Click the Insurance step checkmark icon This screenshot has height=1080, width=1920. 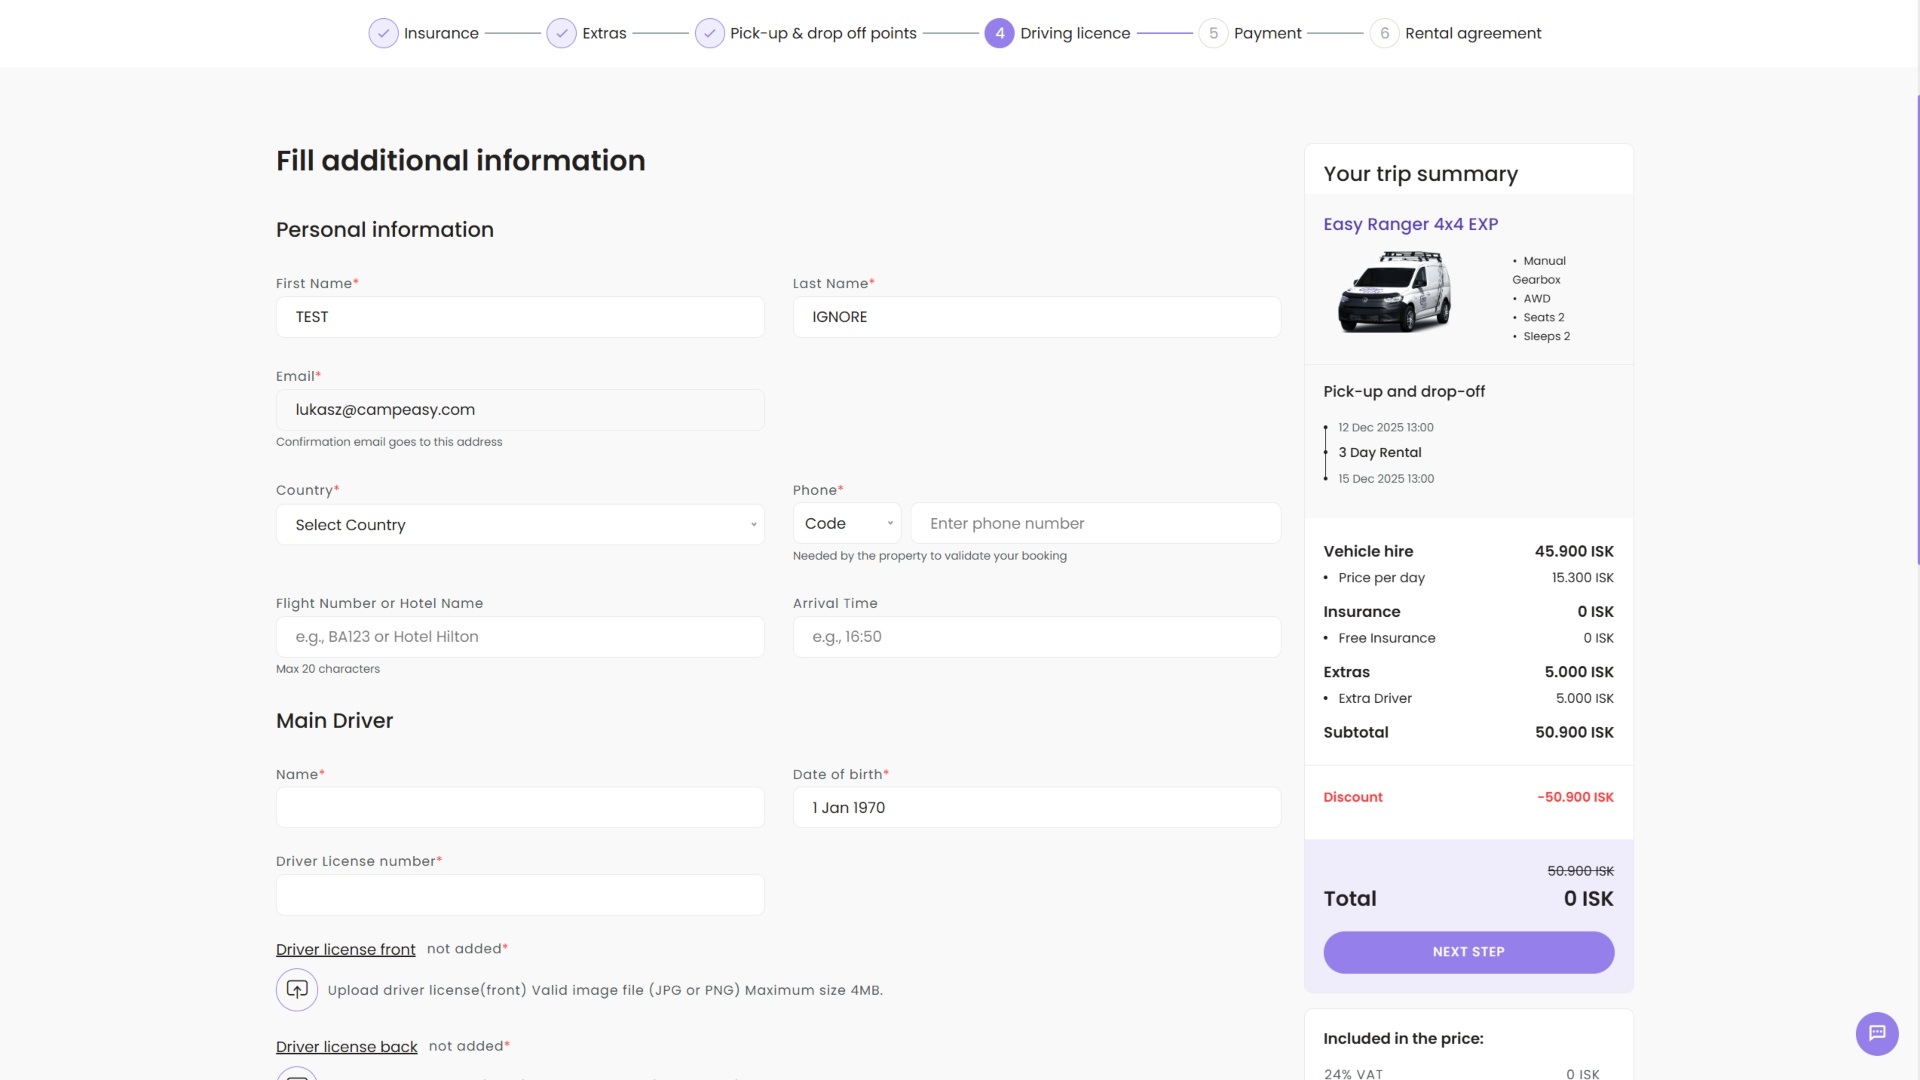384,33
